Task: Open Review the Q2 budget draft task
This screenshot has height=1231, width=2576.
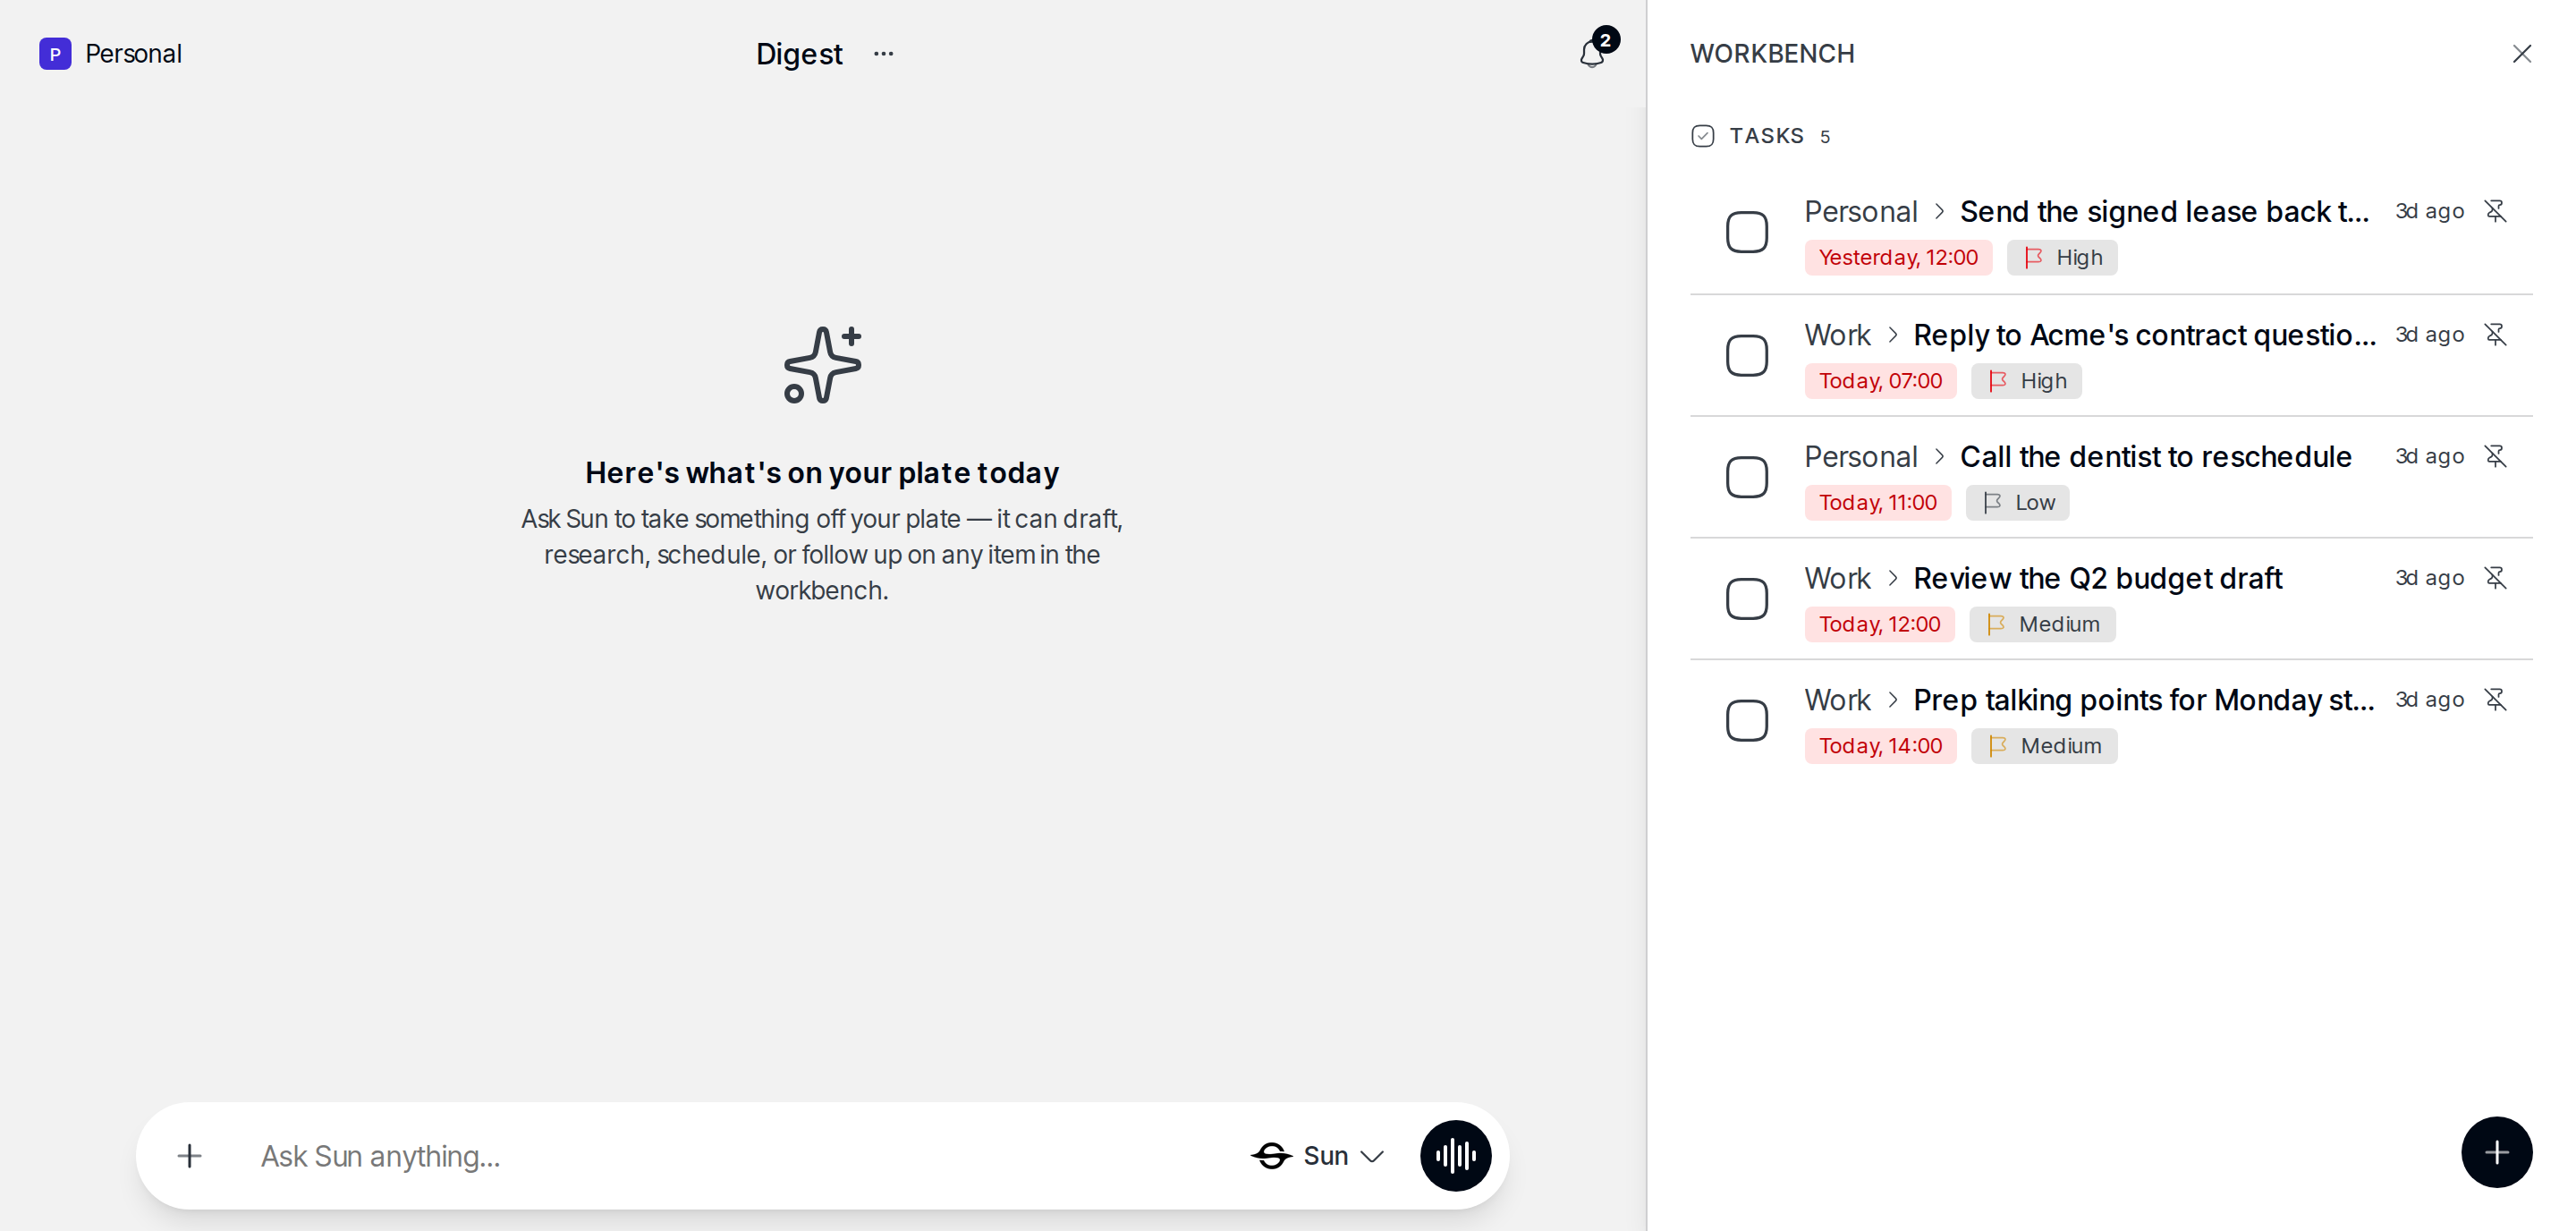Action: 2097,579
